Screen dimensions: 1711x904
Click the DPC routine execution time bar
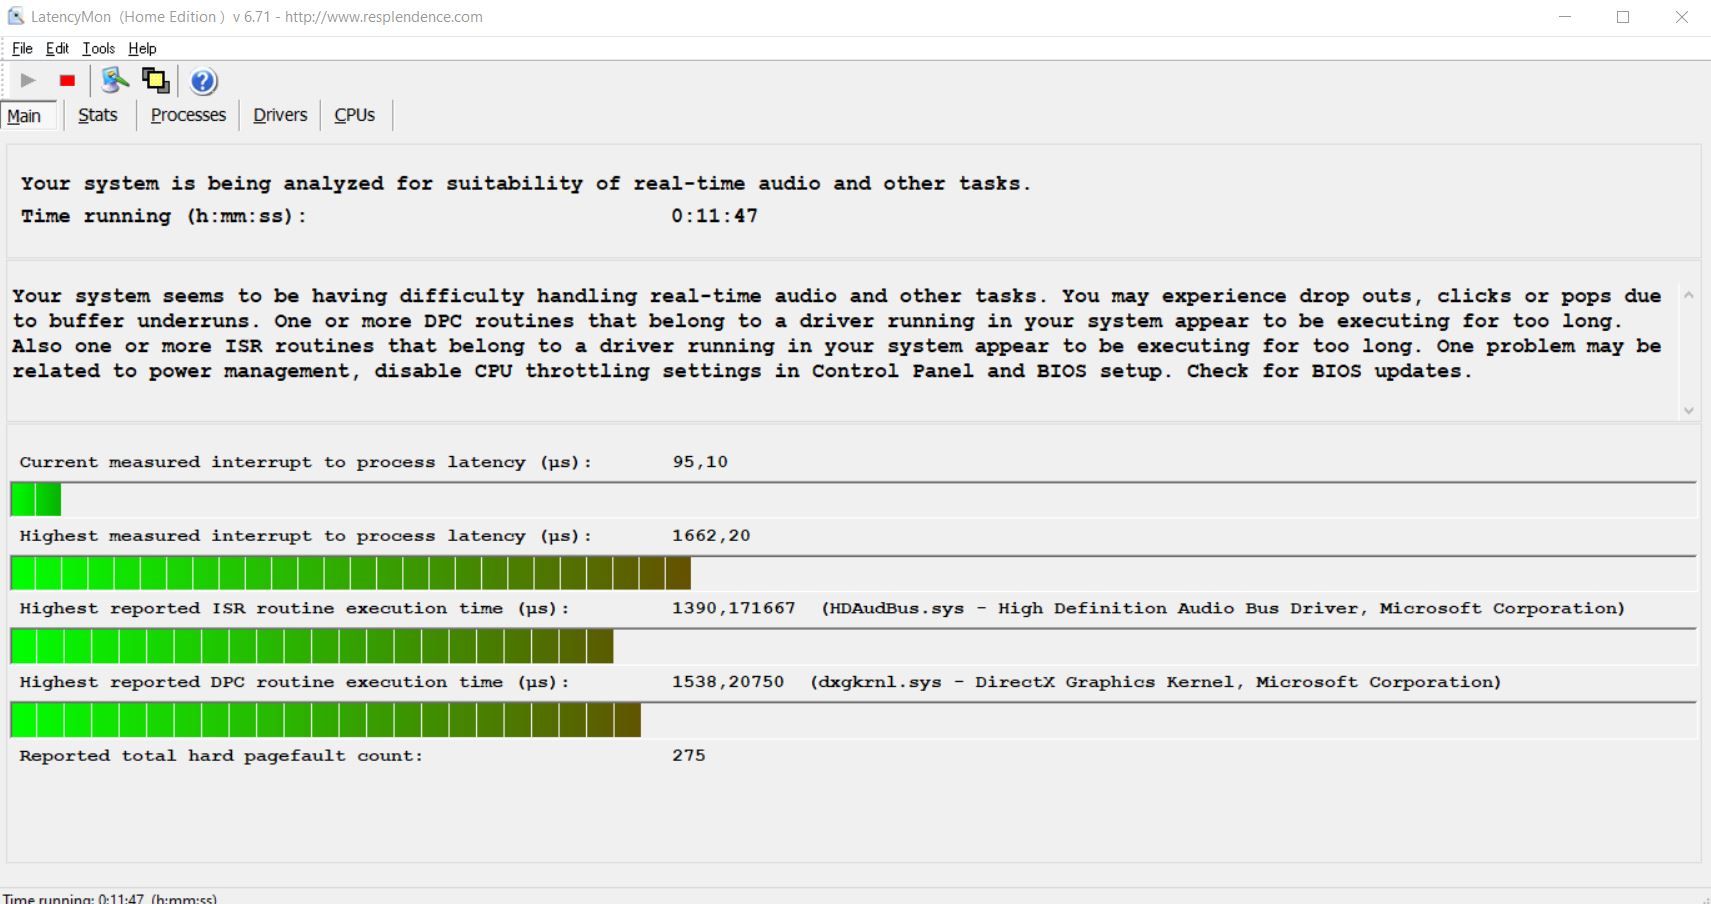[326, 720]
